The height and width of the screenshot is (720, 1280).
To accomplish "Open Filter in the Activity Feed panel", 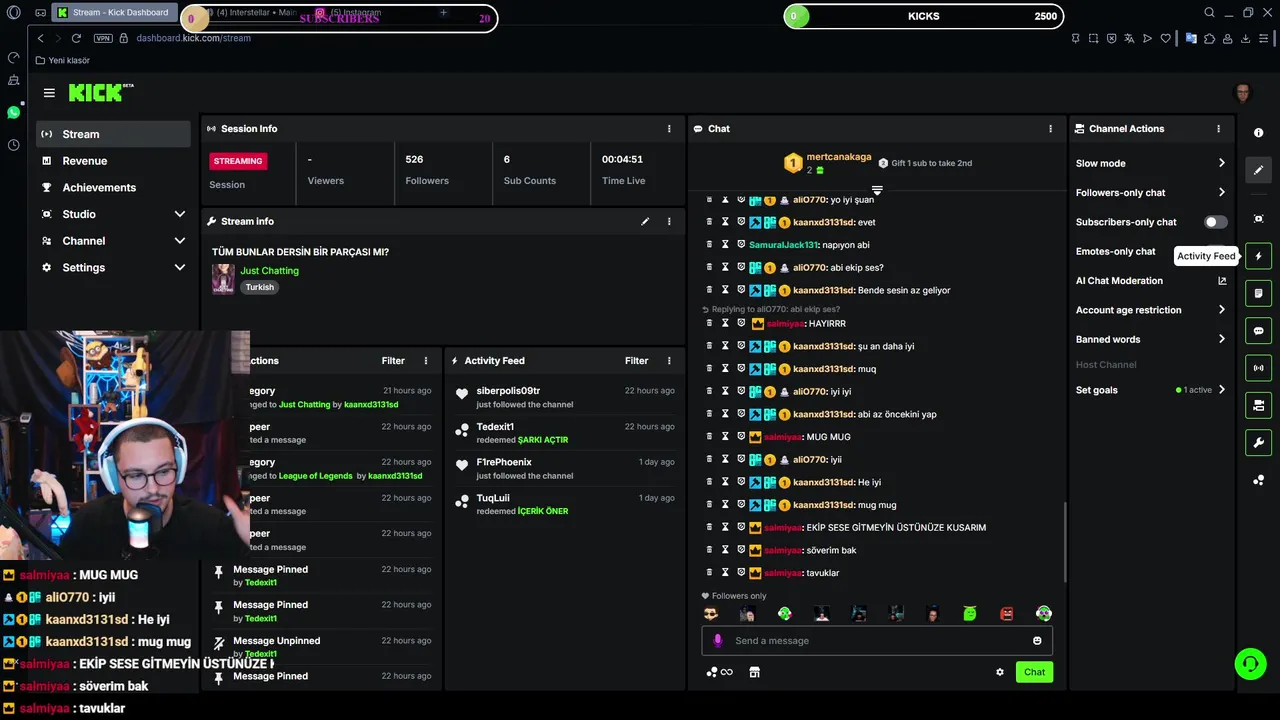I will click(636, 361).
